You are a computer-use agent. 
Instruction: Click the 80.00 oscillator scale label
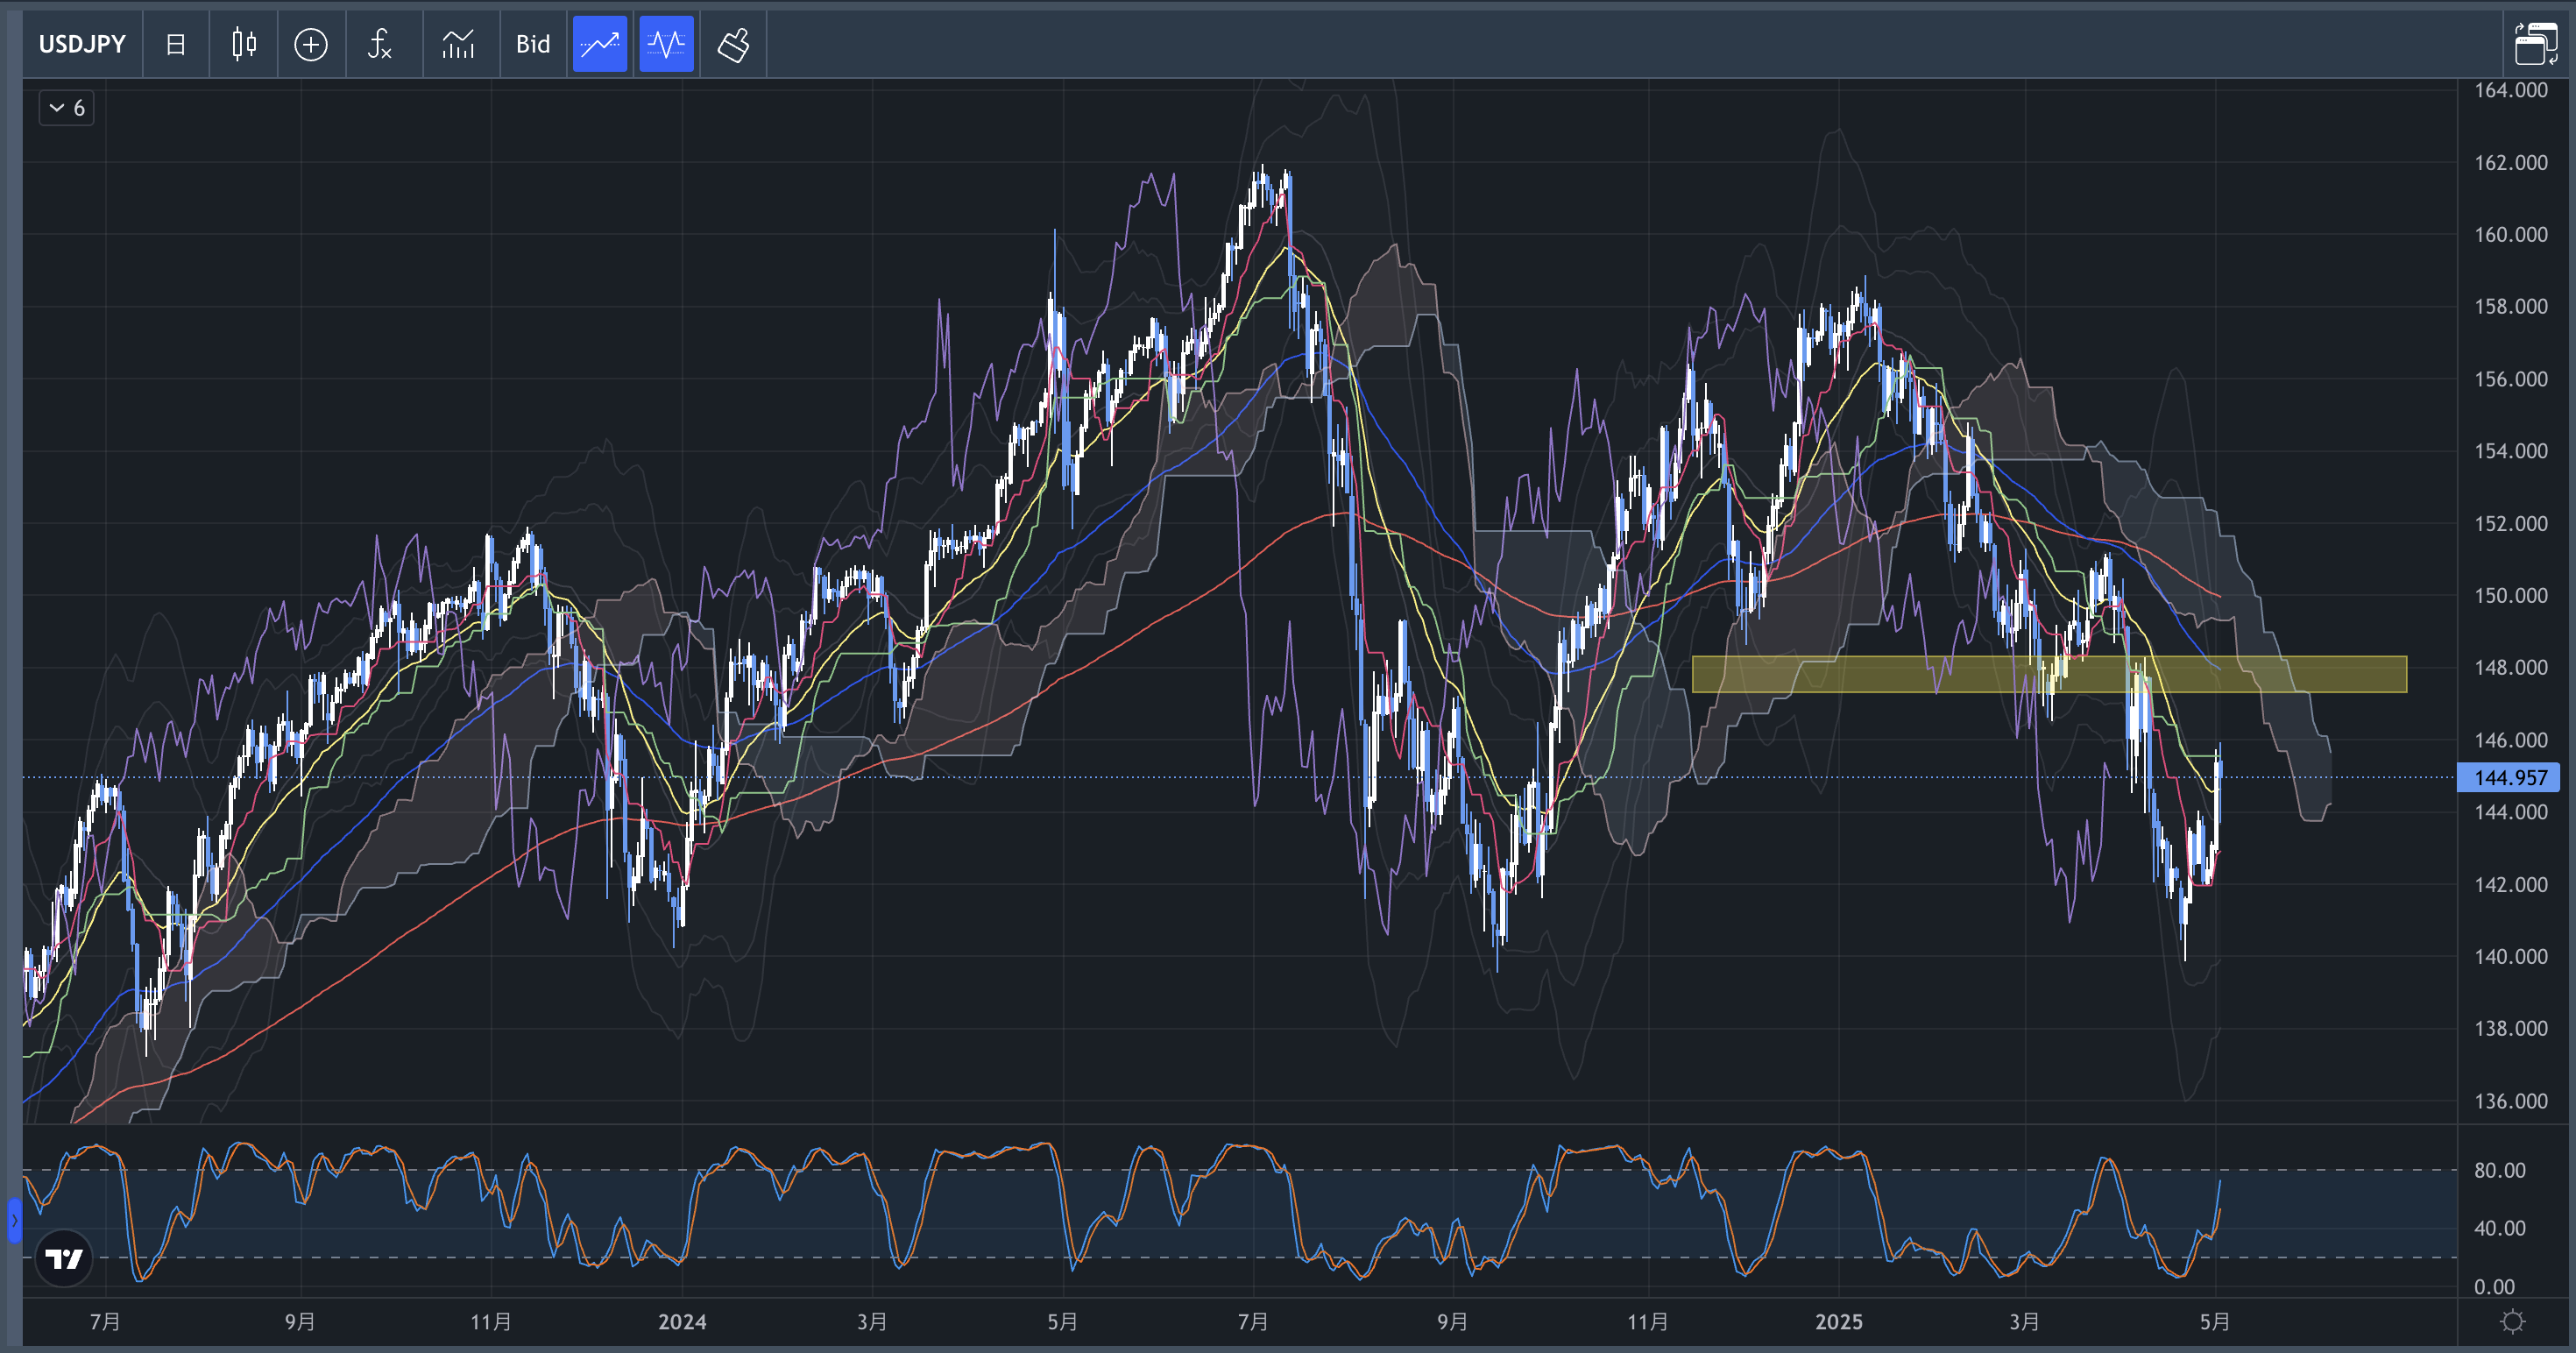point(2499,1170)
